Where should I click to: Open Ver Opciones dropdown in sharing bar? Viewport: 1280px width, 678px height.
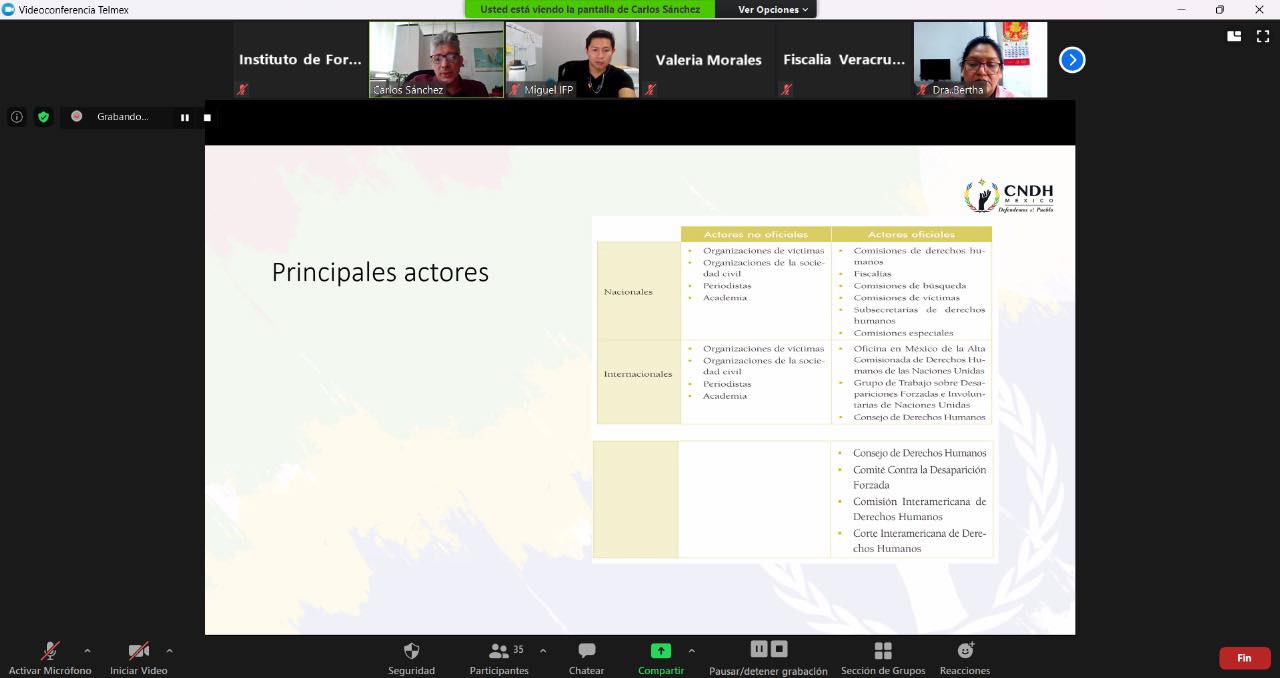[774, 9]
